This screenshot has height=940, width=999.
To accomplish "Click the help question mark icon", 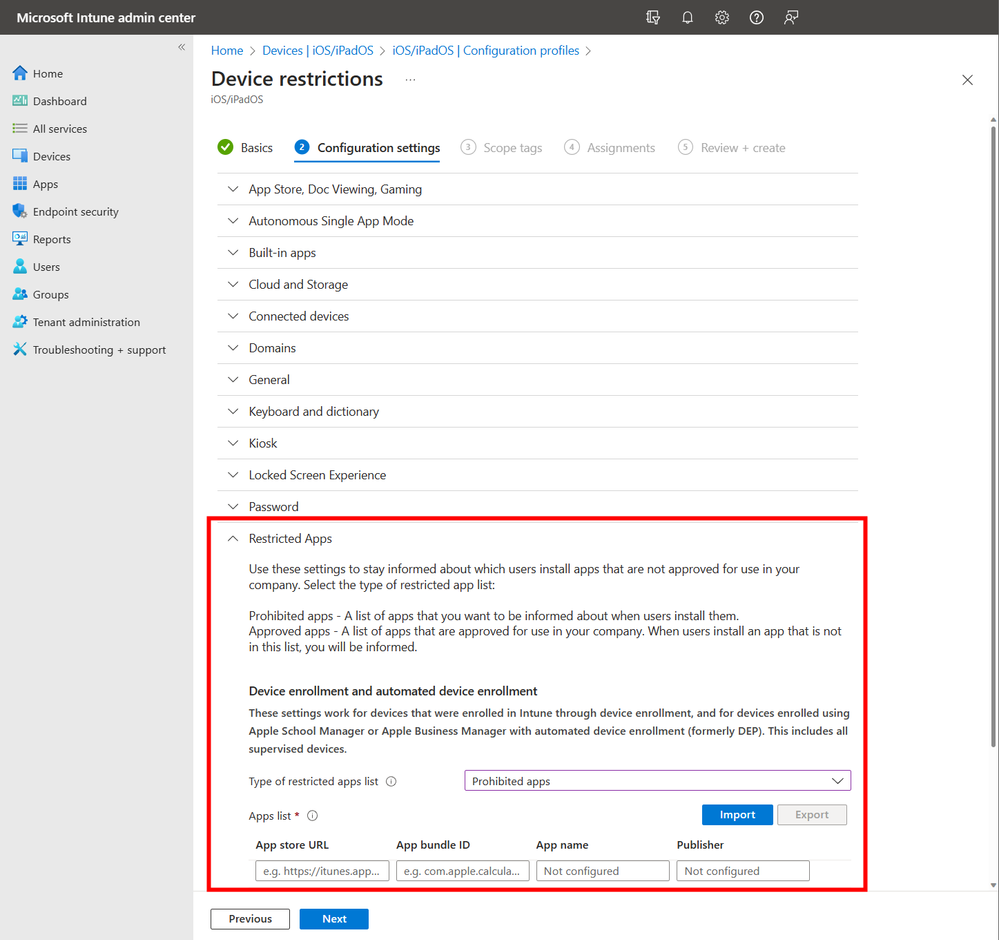I will 756,17.
